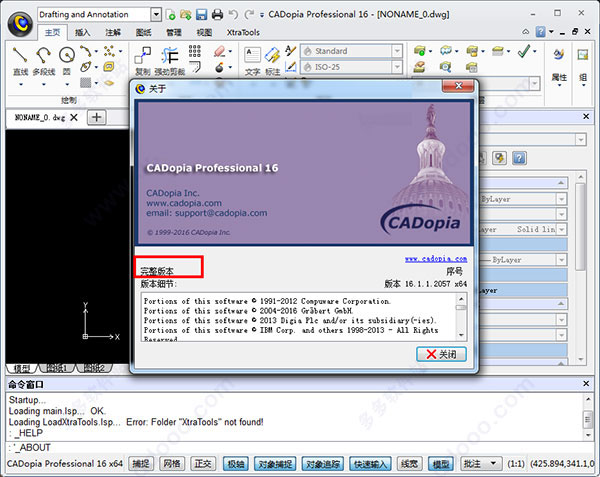Close the NONAME_0.dwg document tab
The width and height of the screenshot is (600, 477).
(x=74, y=117)
